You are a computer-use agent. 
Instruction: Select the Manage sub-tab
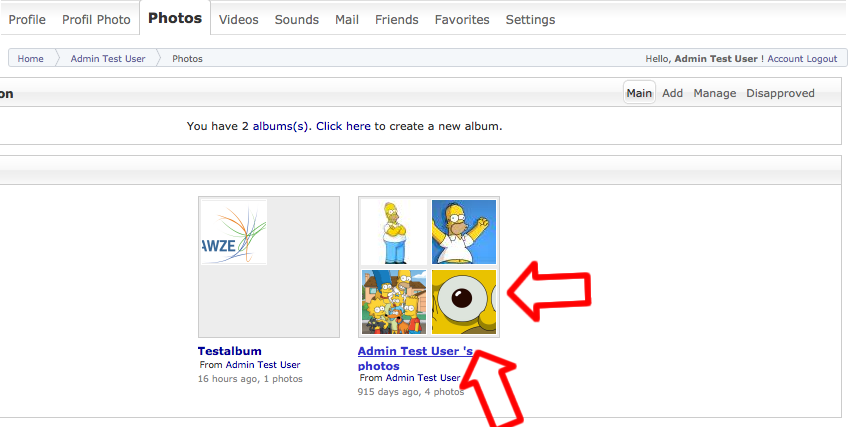[x=715, y=93]
